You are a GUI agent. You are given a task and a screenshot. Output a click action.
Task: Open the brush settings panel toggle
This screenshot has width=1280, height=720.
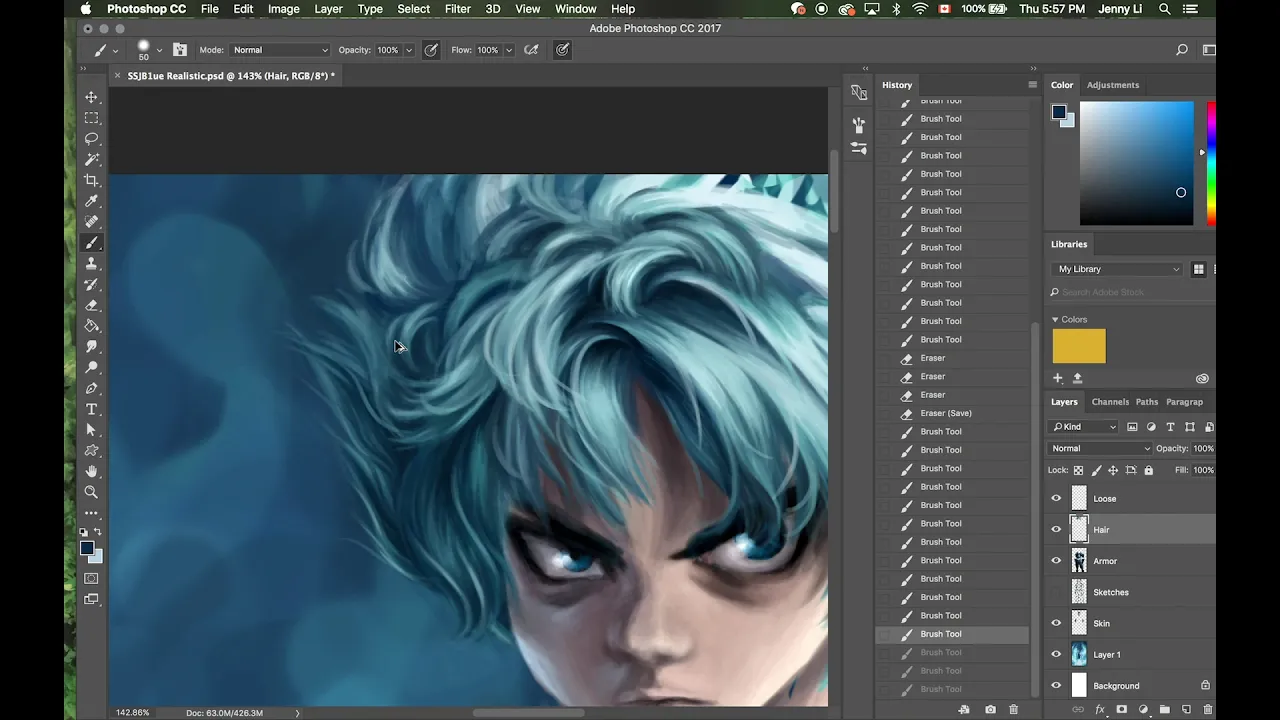pos(180,50)
